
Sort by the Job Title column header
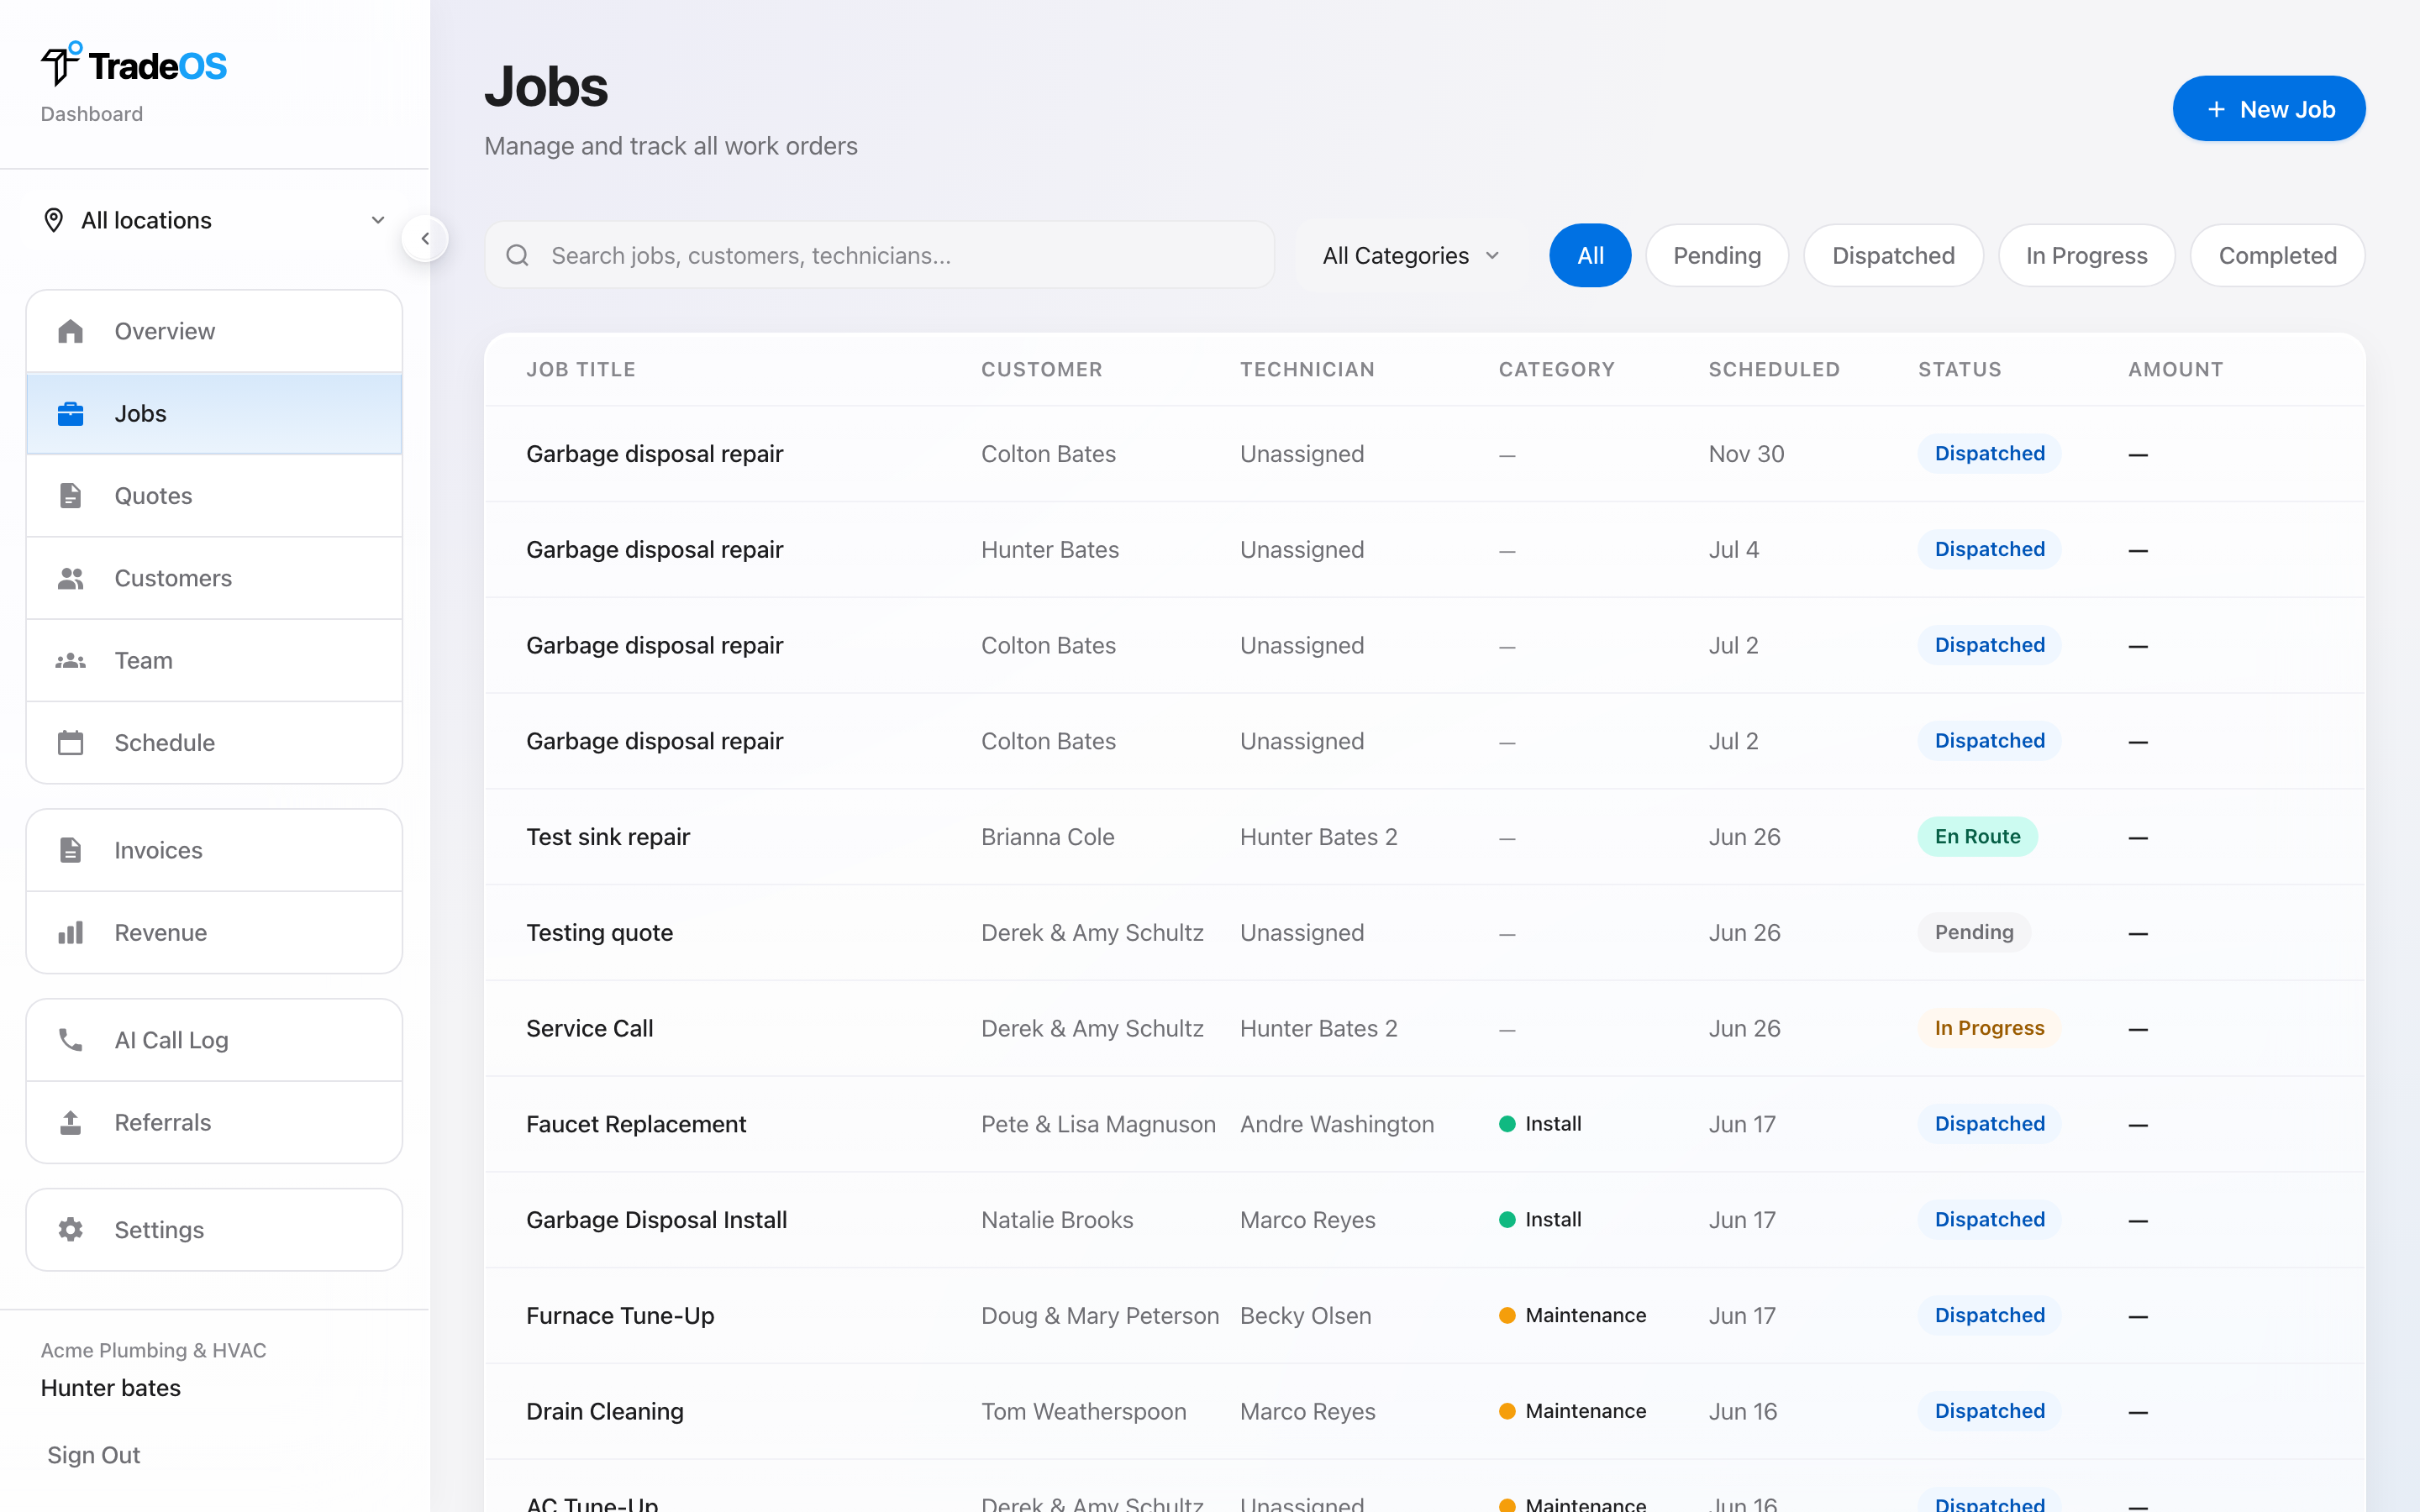[x=581, y=369]
